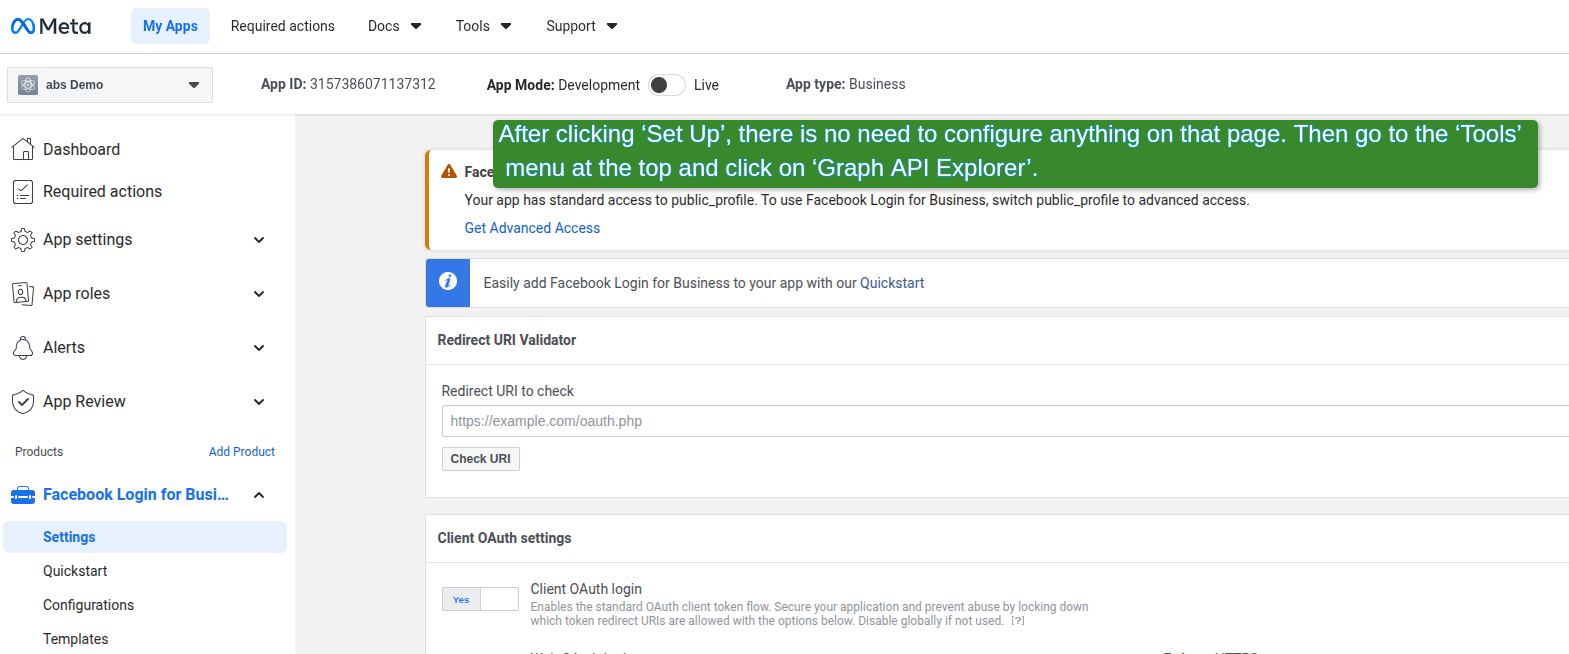Screen dimensions: 1569x654
Task: Click the App type: Business text
Action: click(846, 84)
